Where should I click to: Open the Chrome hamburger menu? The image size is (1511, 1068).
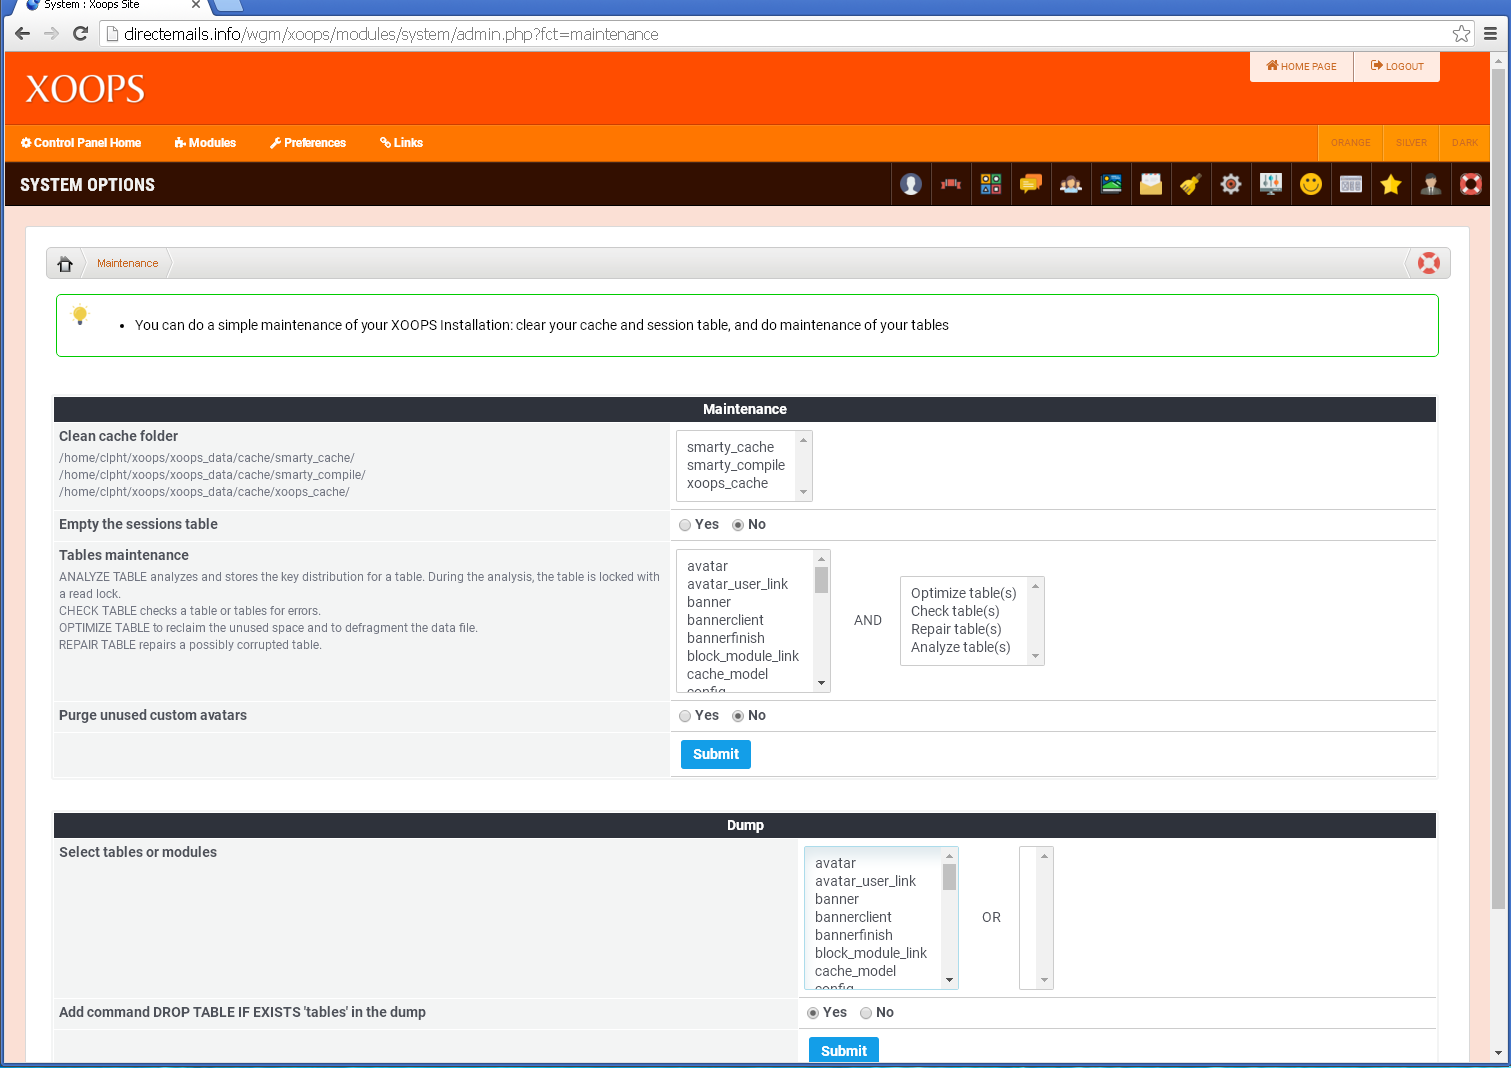(1490, 34)
